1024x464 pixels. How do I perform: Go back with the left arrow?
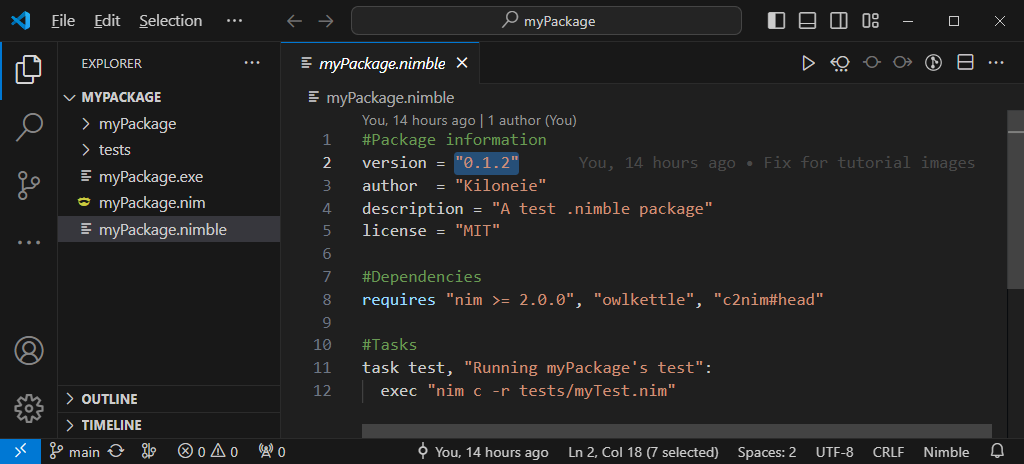click(x=295, y=21)
